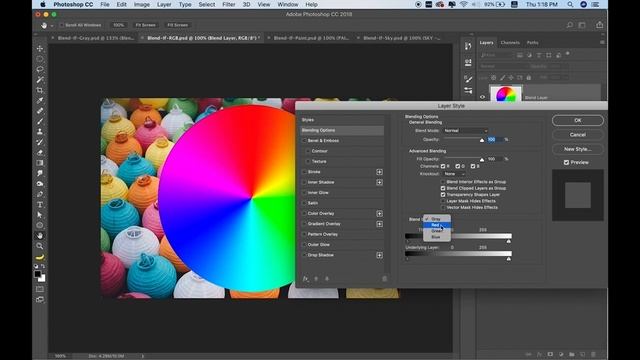Screen dimensions: 640x360
Task: Add another Stroke effect with plus icon
Action: point(379,172)
